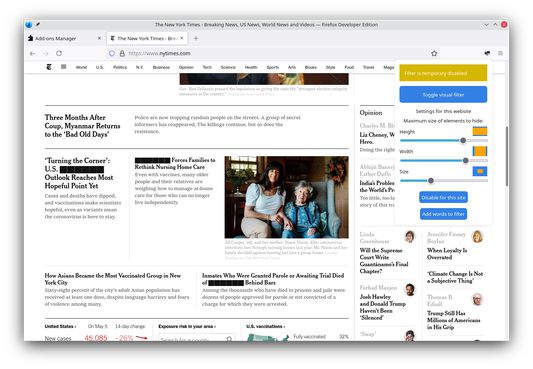This screenshot has height=369, width=533.
Task: Open 'Rethink Nursing Home Care' article
Action: (x=175, y=163)
